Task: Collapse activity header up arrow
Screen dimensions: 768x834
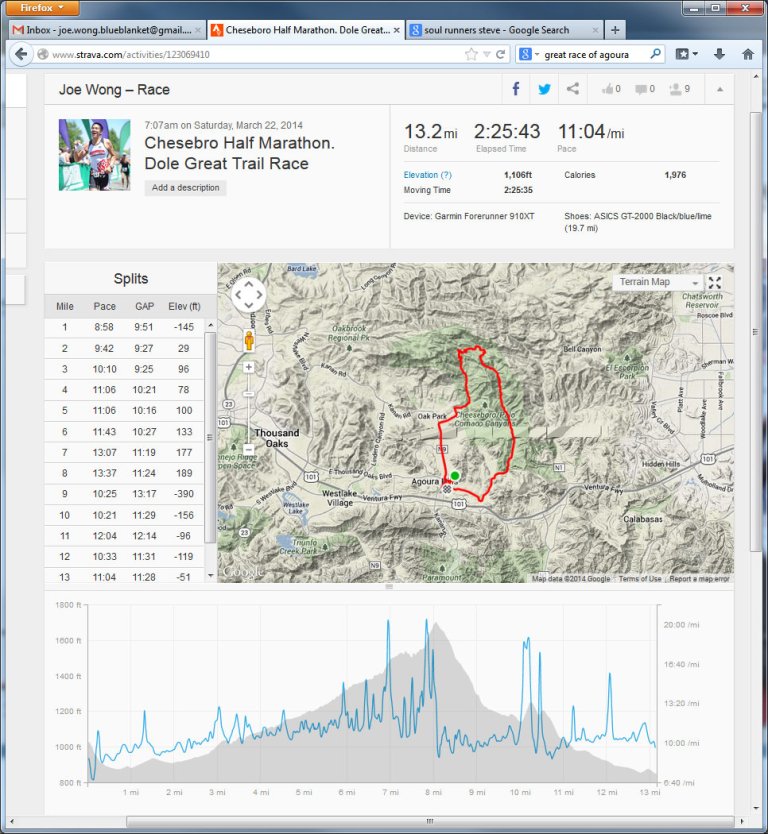Action: 720,89
